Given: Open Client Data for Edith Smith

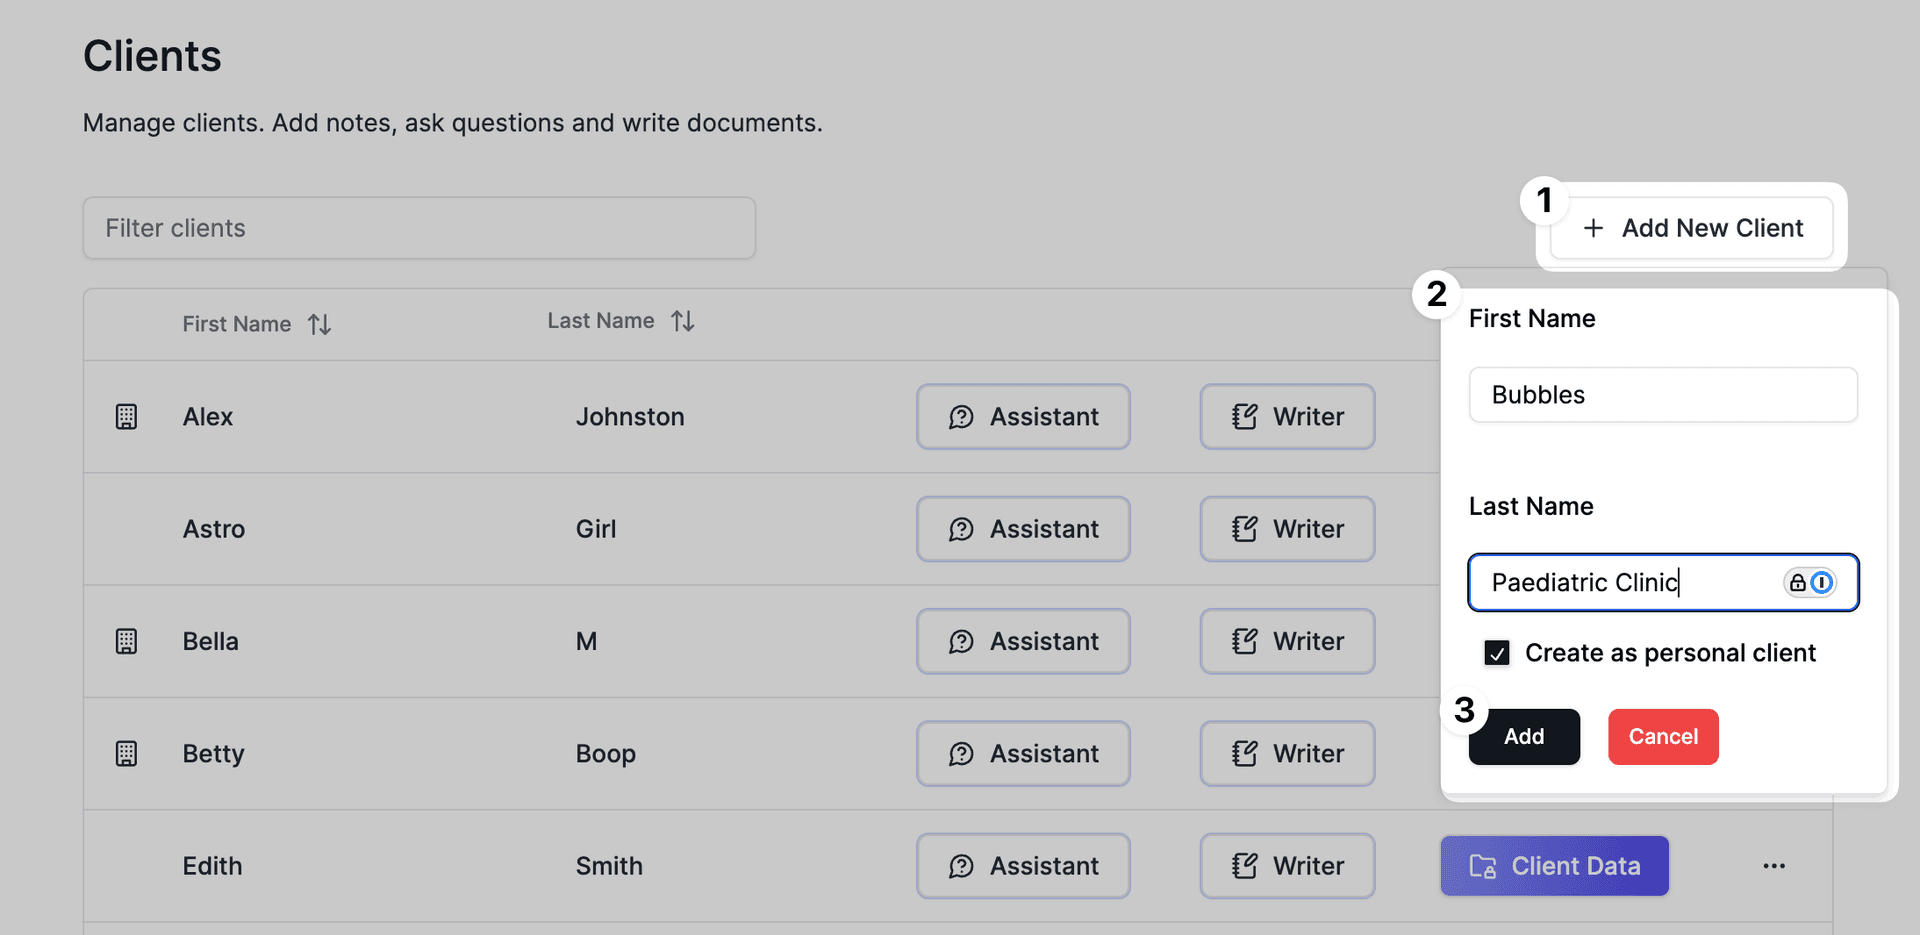Looking at the screenshot, I should [x=1554, y=866].
